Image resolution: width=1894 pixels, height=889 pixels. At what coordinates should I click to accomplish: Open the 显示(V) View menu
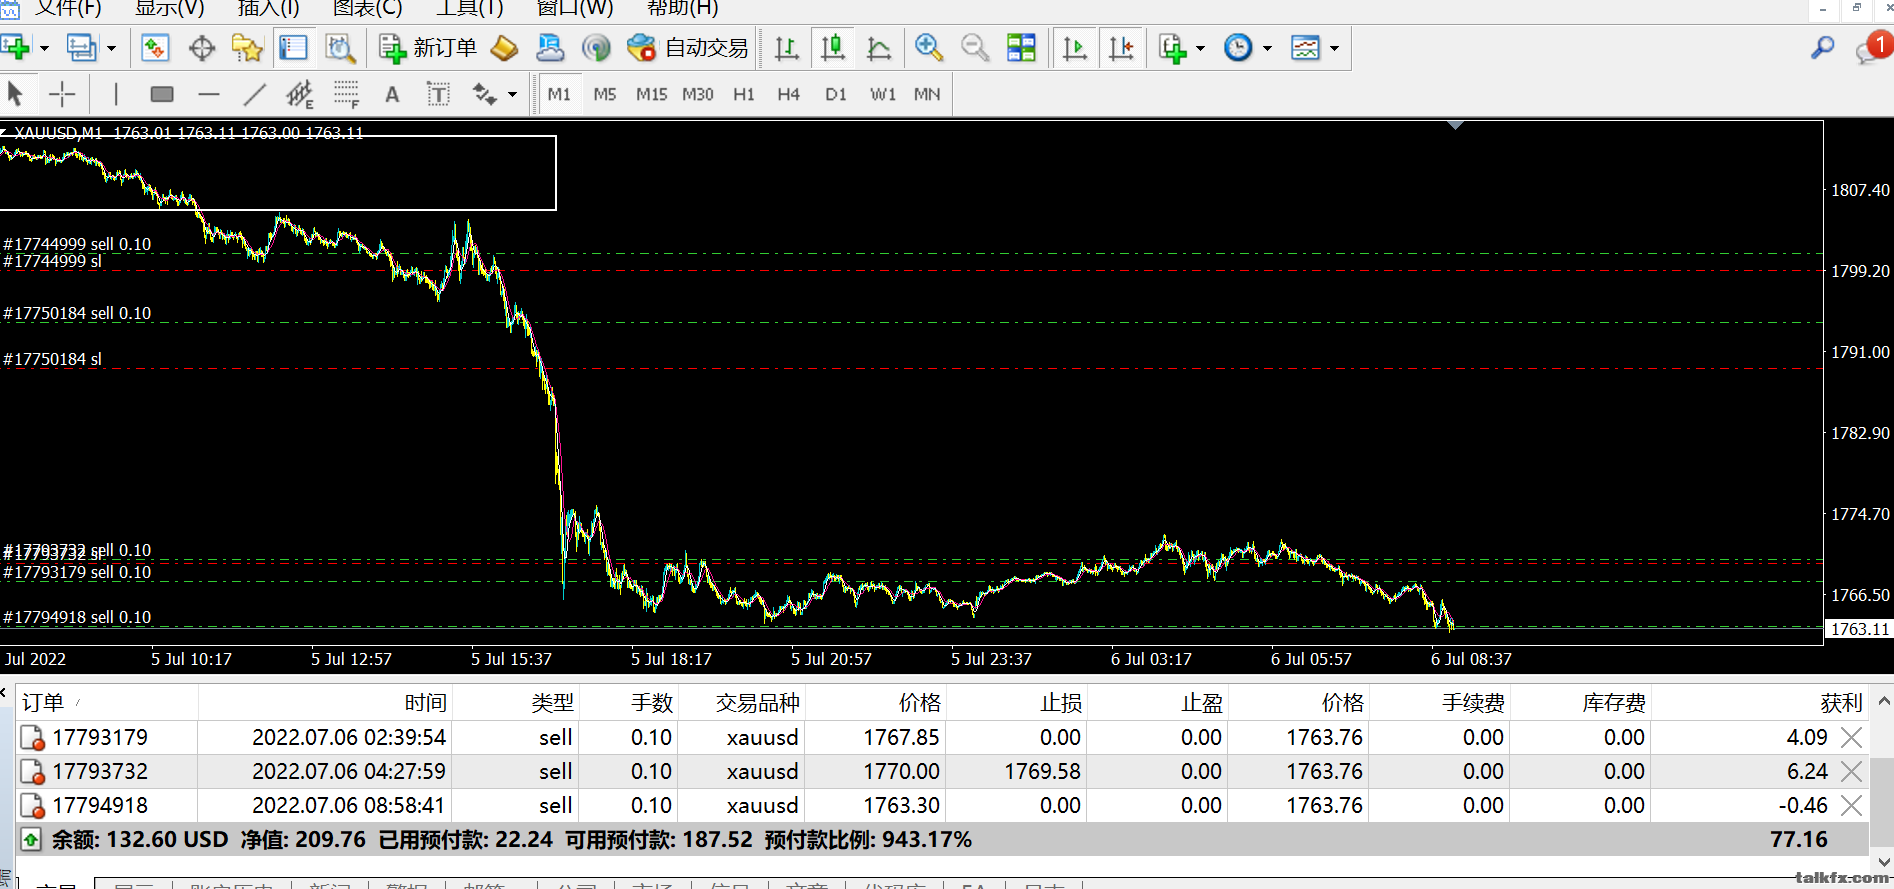coord(170,8)
